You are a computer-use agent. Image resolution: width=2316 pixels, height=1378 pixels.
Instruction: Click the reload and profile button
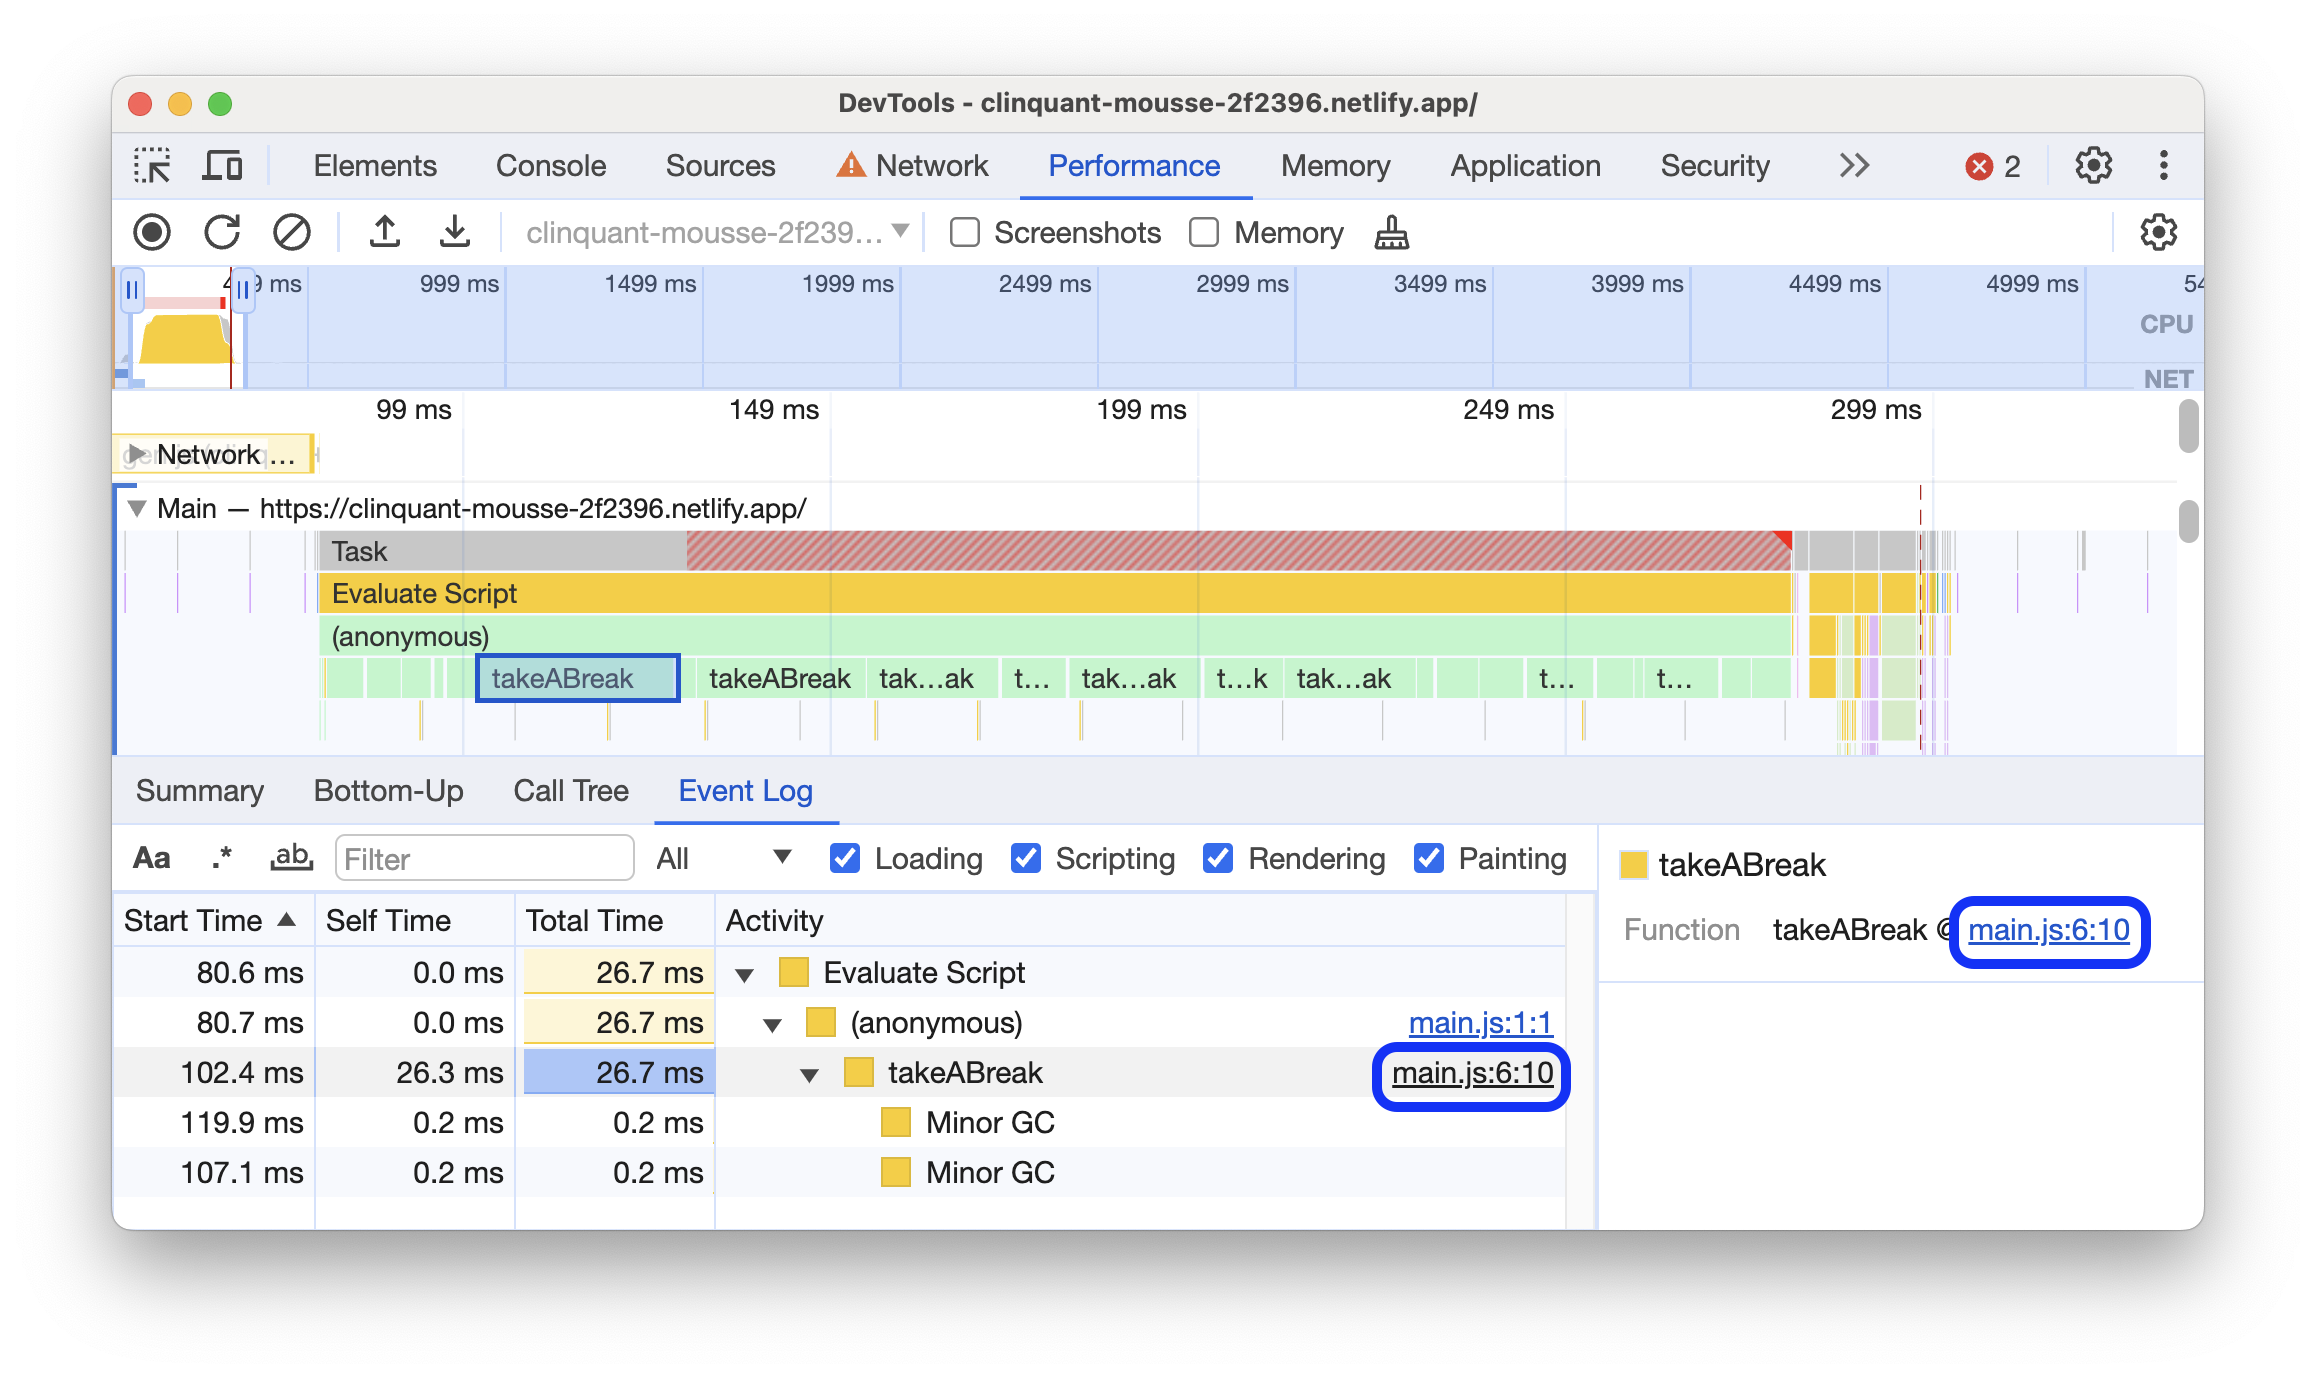(223, 231)
